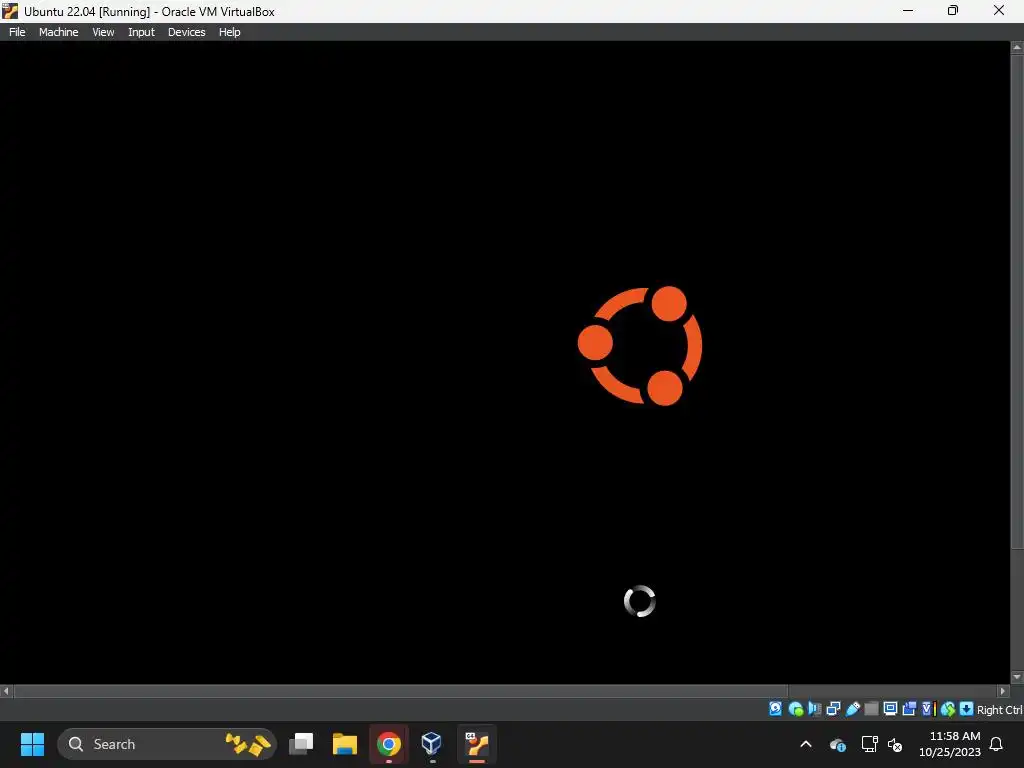The height and width of the screenshot is (768, 1024).
Task: Click the network adapters status icon
Action: click(833, 709)
